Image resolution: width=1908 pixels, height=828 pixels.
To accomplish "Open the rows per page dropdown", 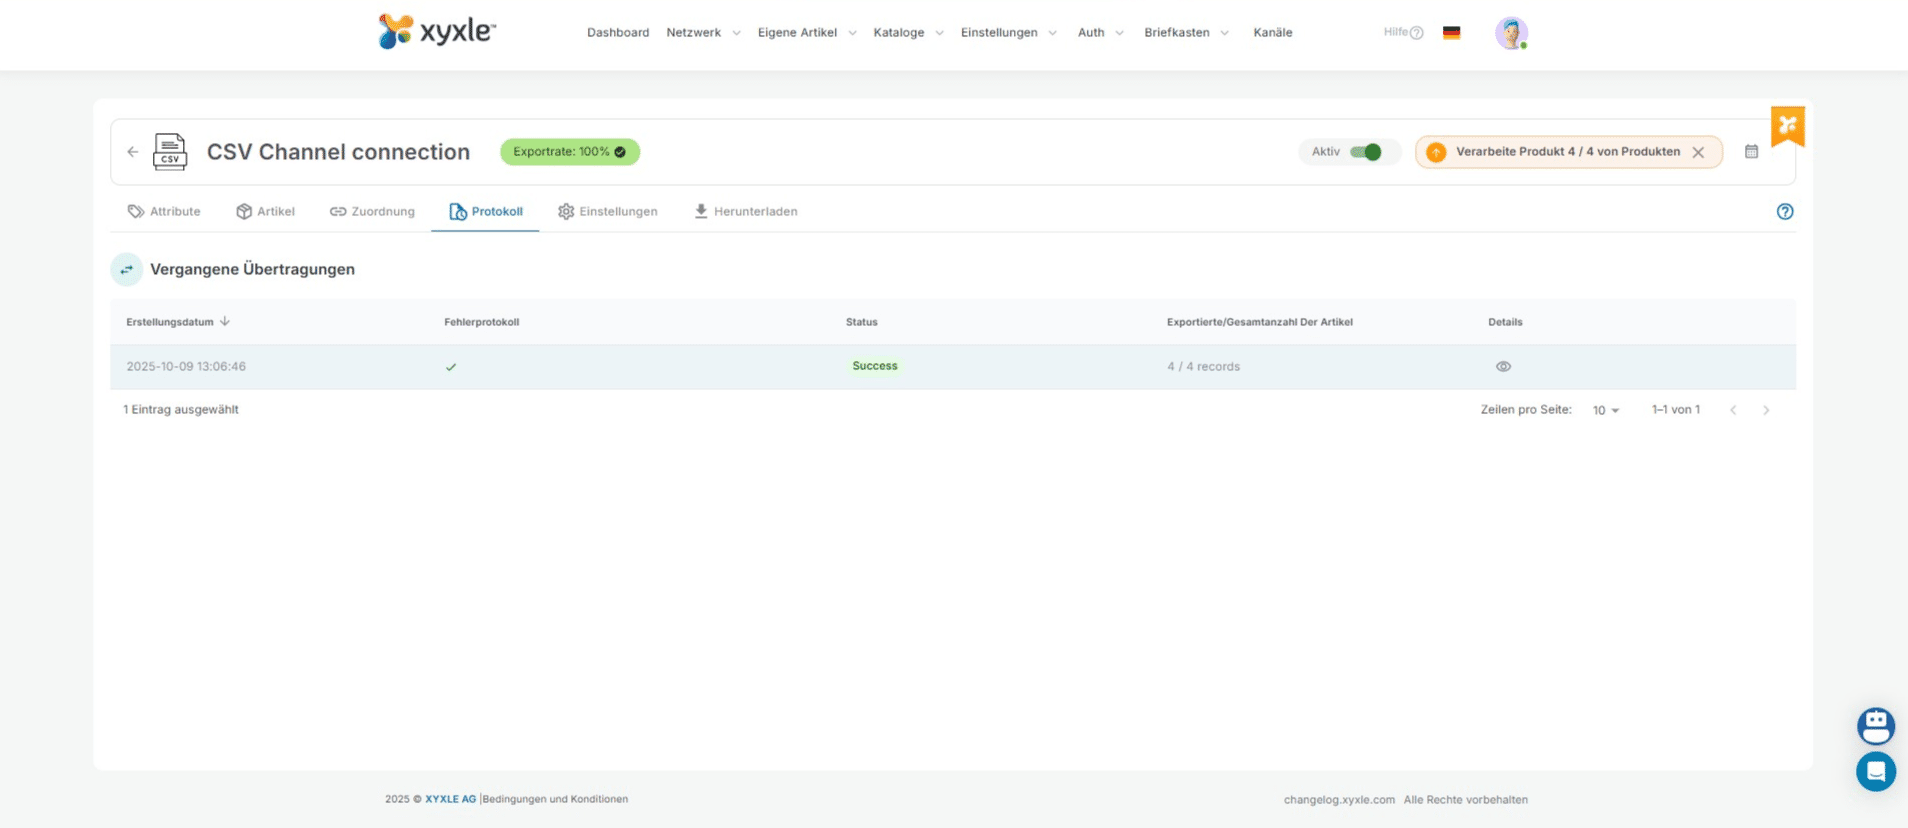I will click(1605, 410).
